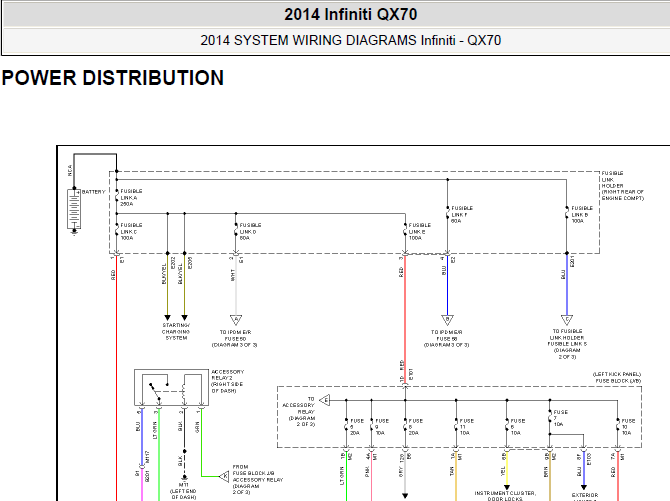Click the 'NCA' label on the battery cable
The height and width of the screenshot is (501, 670).
70,171
